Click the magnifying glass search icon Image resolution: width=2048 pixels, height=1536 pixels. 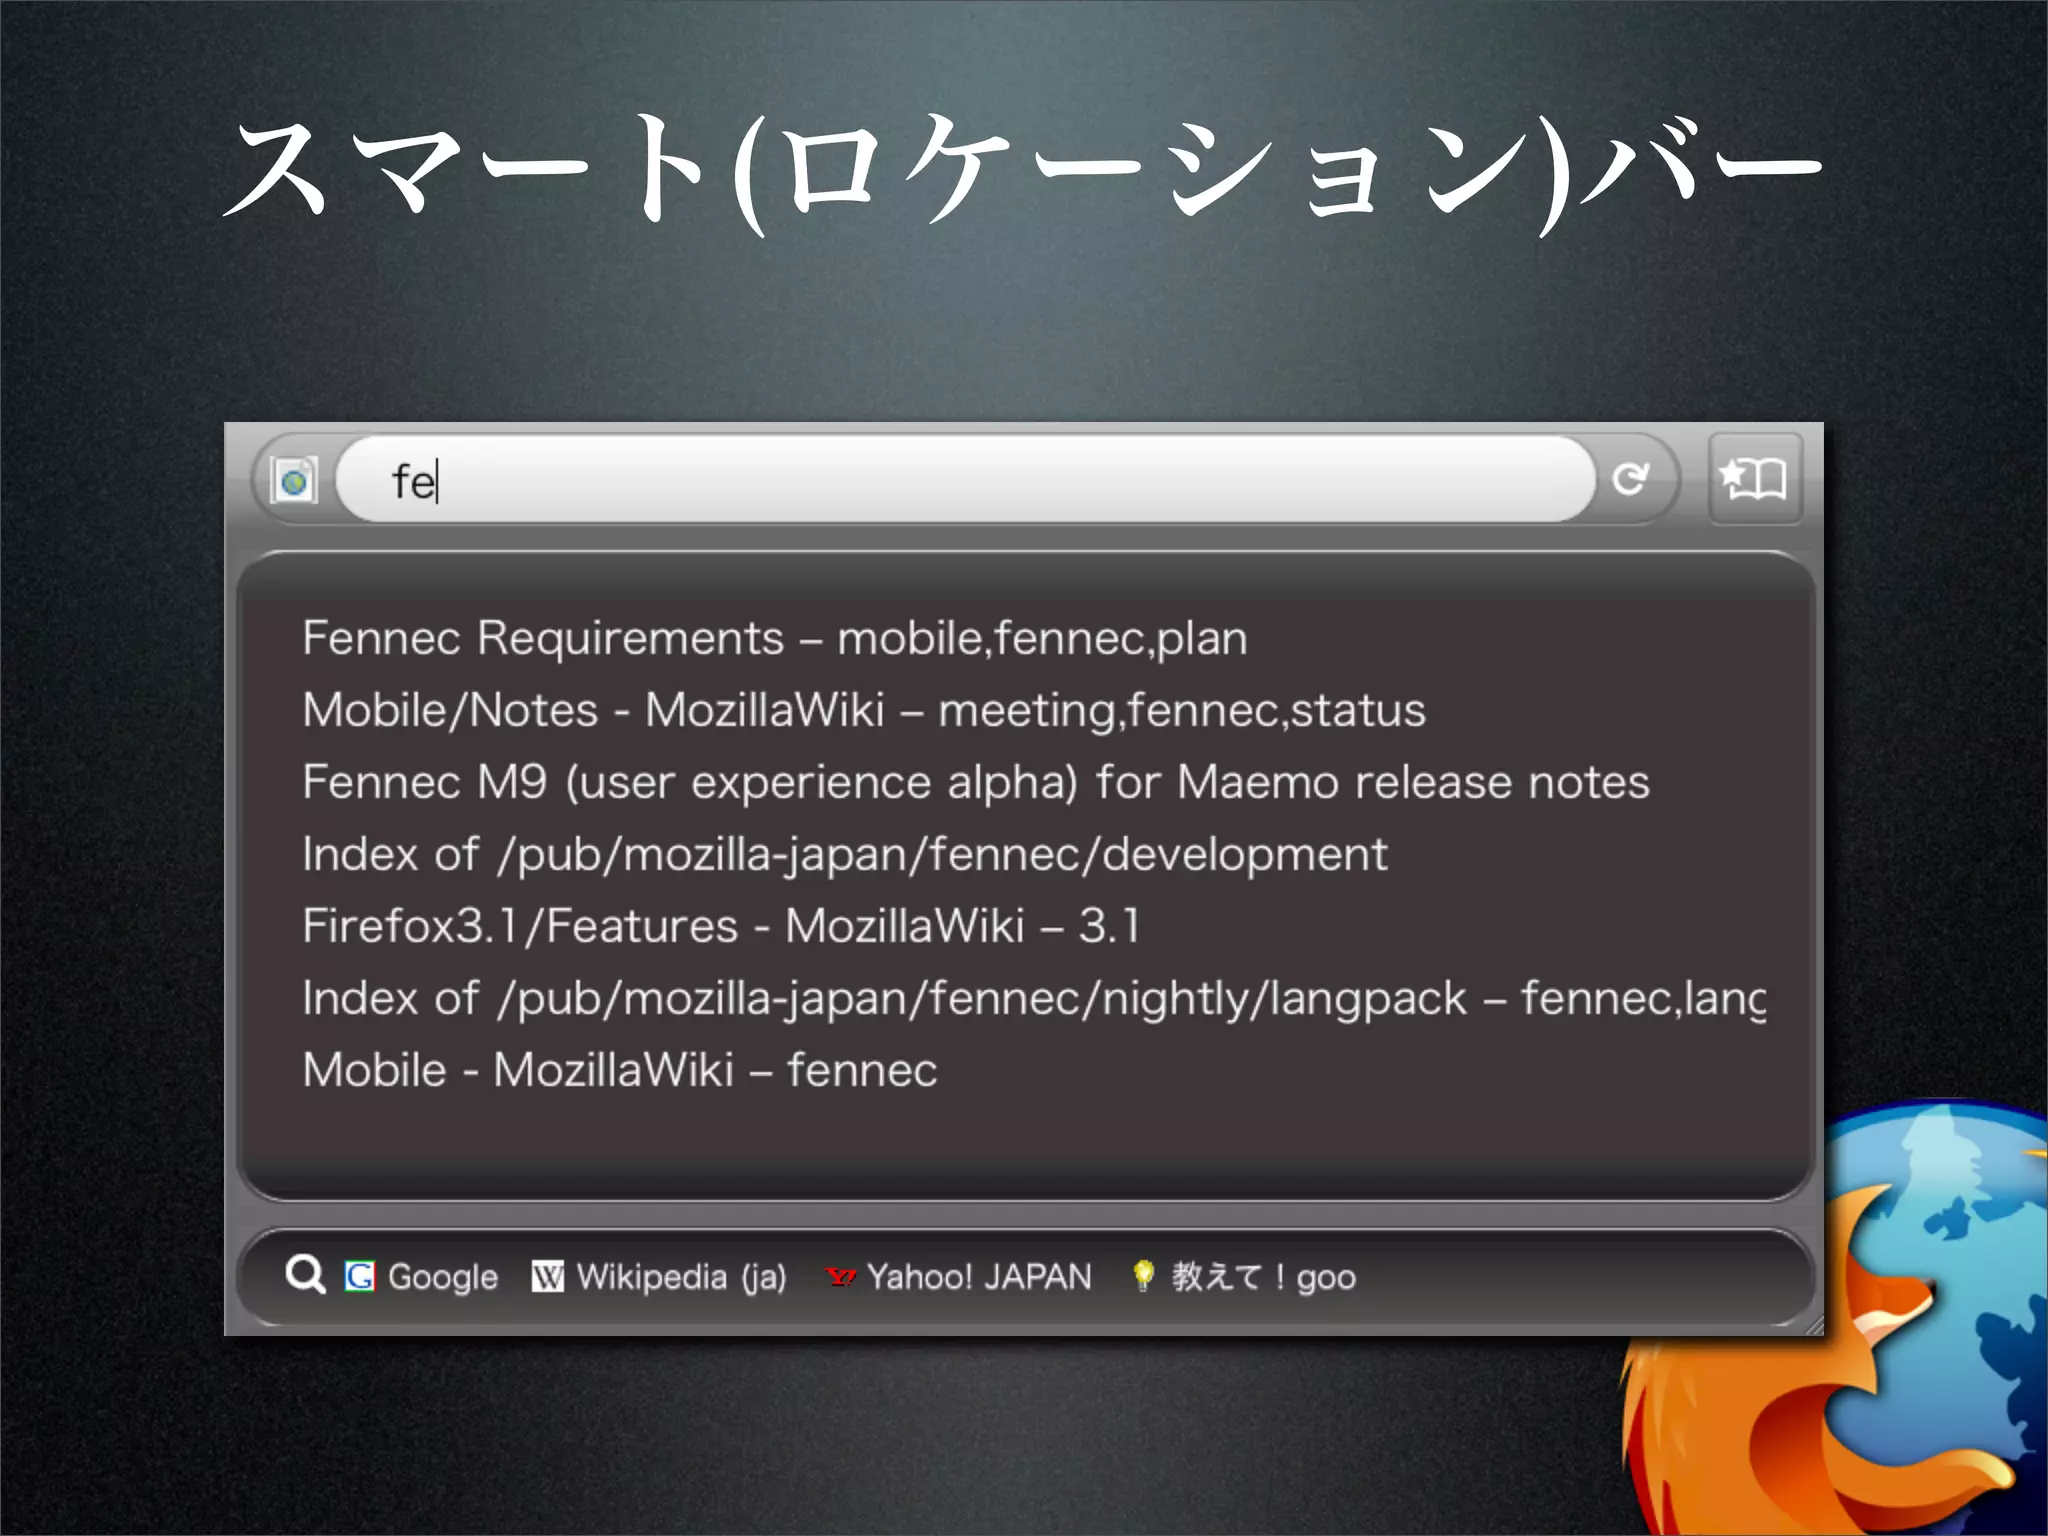click(305, 1276)
